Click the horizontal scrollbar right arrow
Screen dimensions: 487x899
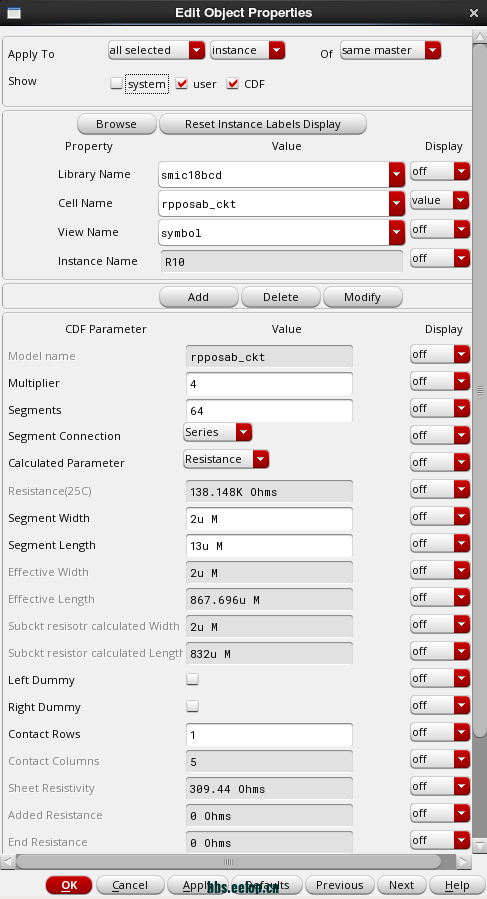(464, 862)
